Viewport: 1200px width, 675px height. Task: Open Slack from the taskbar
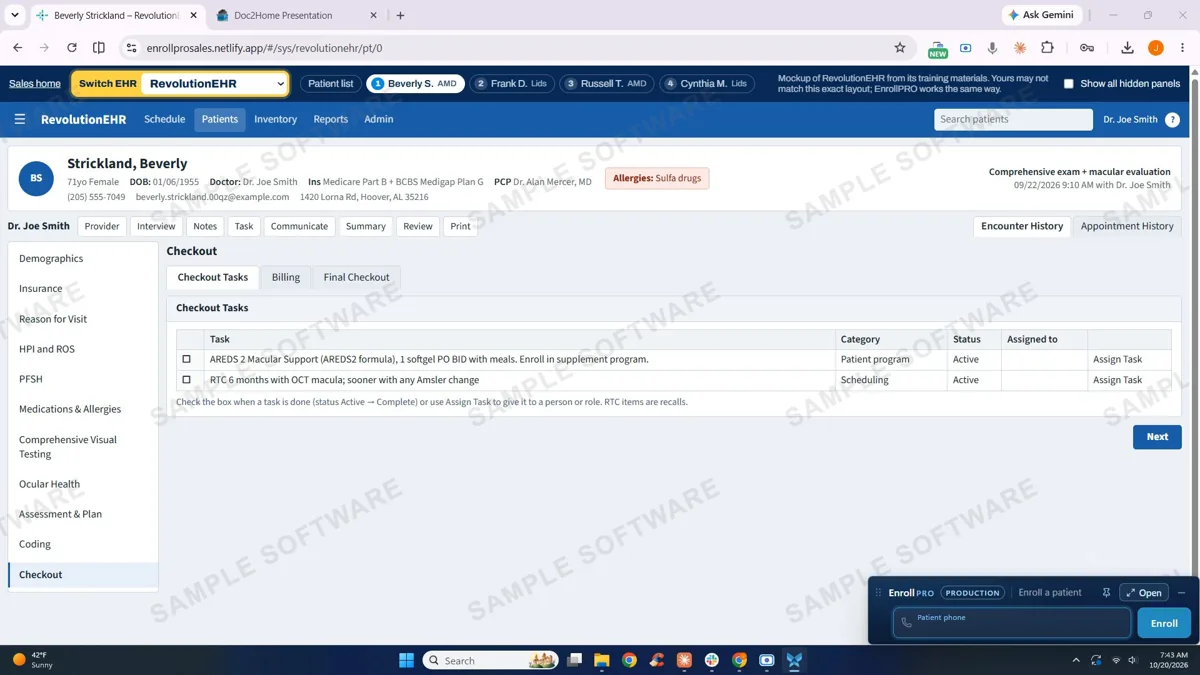pyautogui.click(x=711, y=660)
